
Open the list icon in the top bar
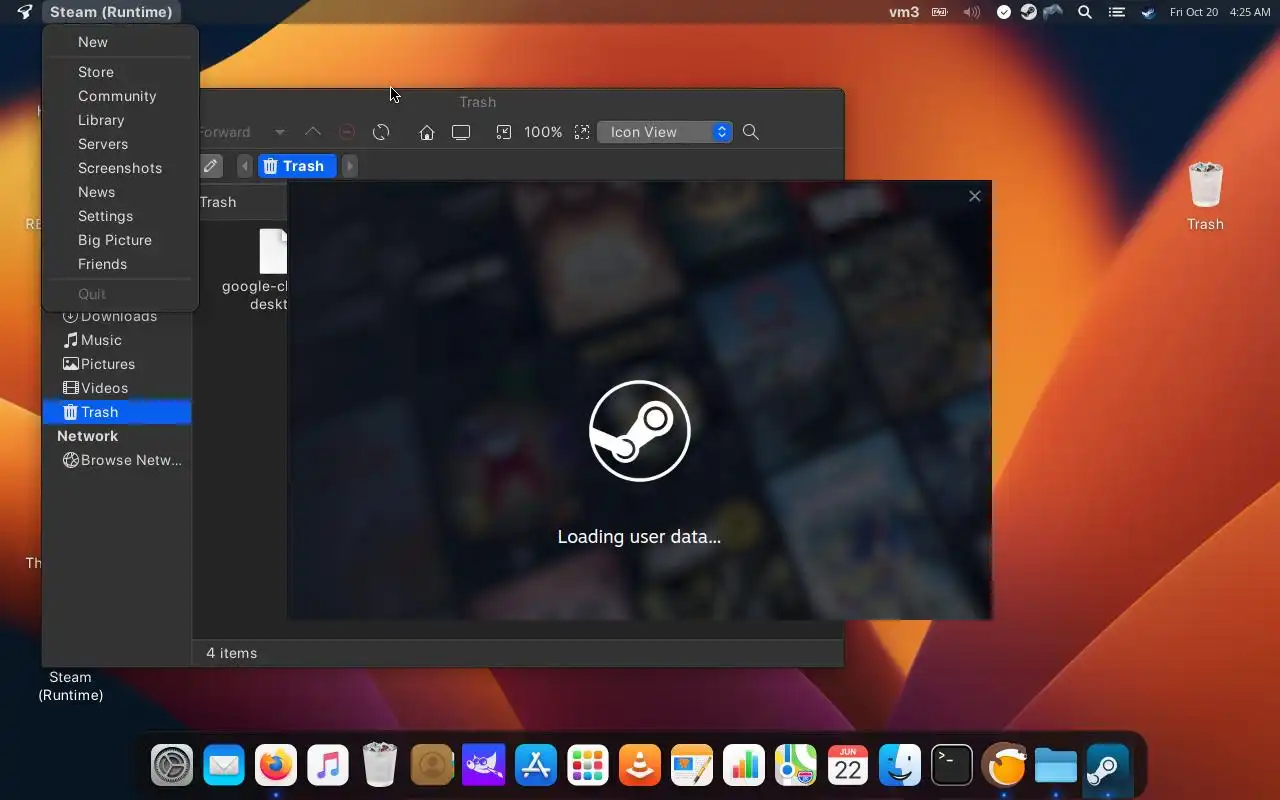click(1117, 12)
